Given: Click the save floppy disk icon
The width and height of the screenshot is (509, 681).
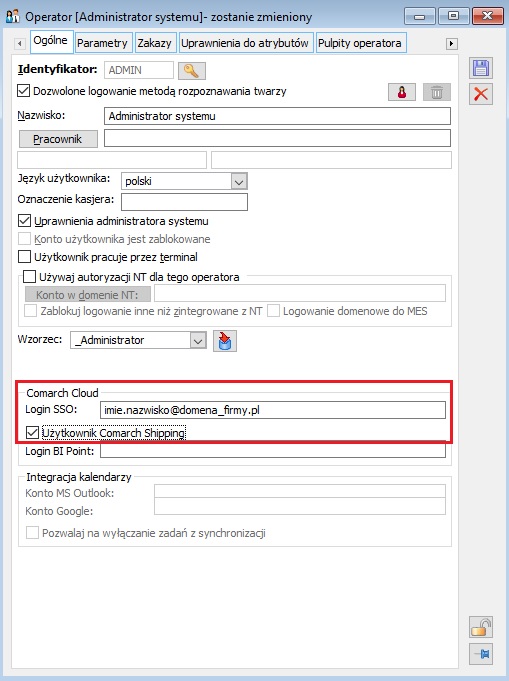Looking at the screenshot, I should point(481,69).
